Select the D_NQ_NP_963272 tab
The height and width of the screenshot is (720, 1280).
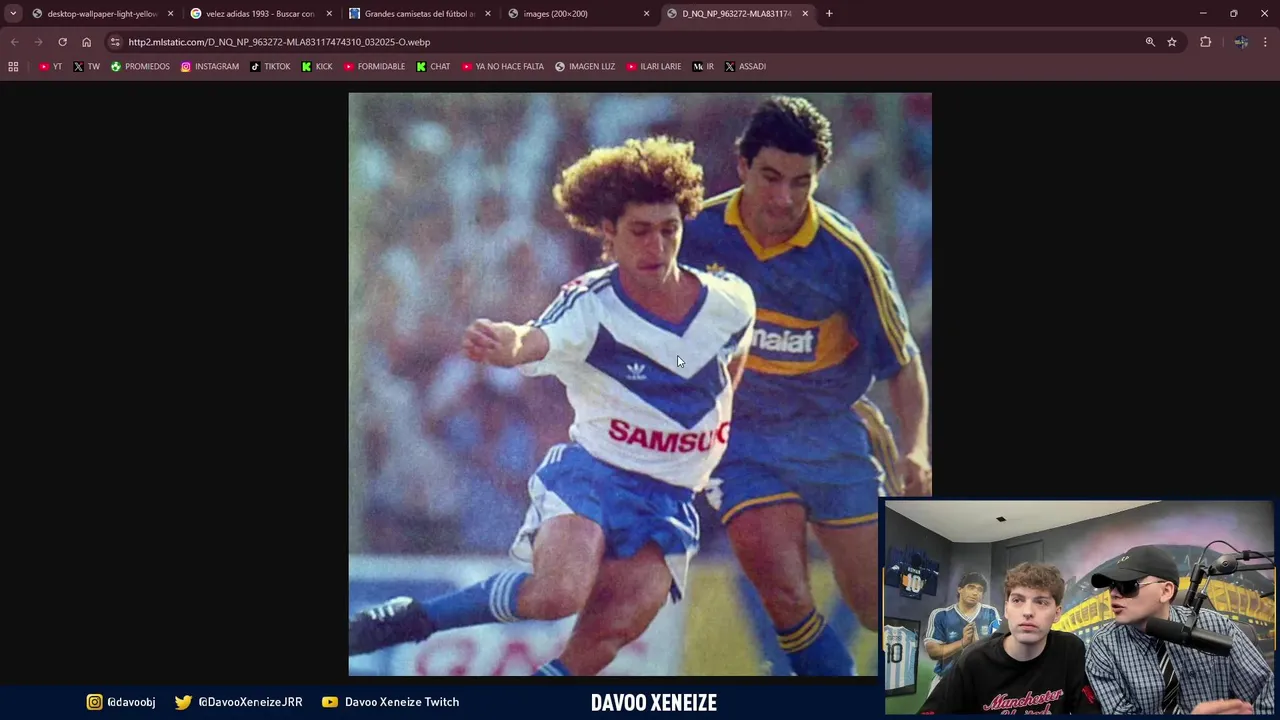tap(737, 14)
